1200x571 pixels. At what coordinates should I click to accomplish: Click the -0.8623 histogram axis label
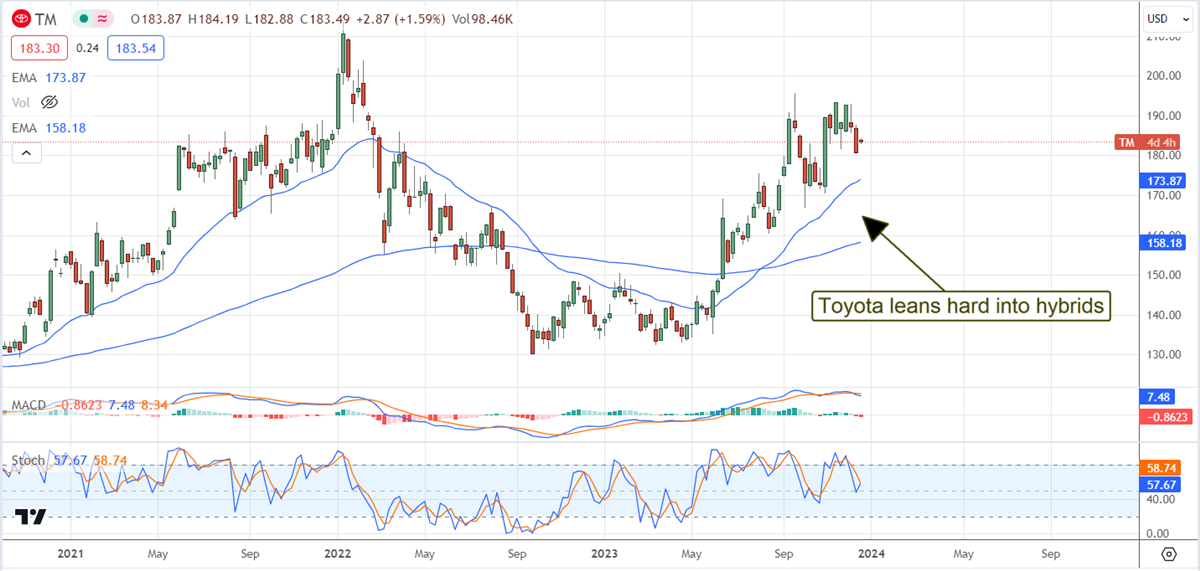(1165, 415)
